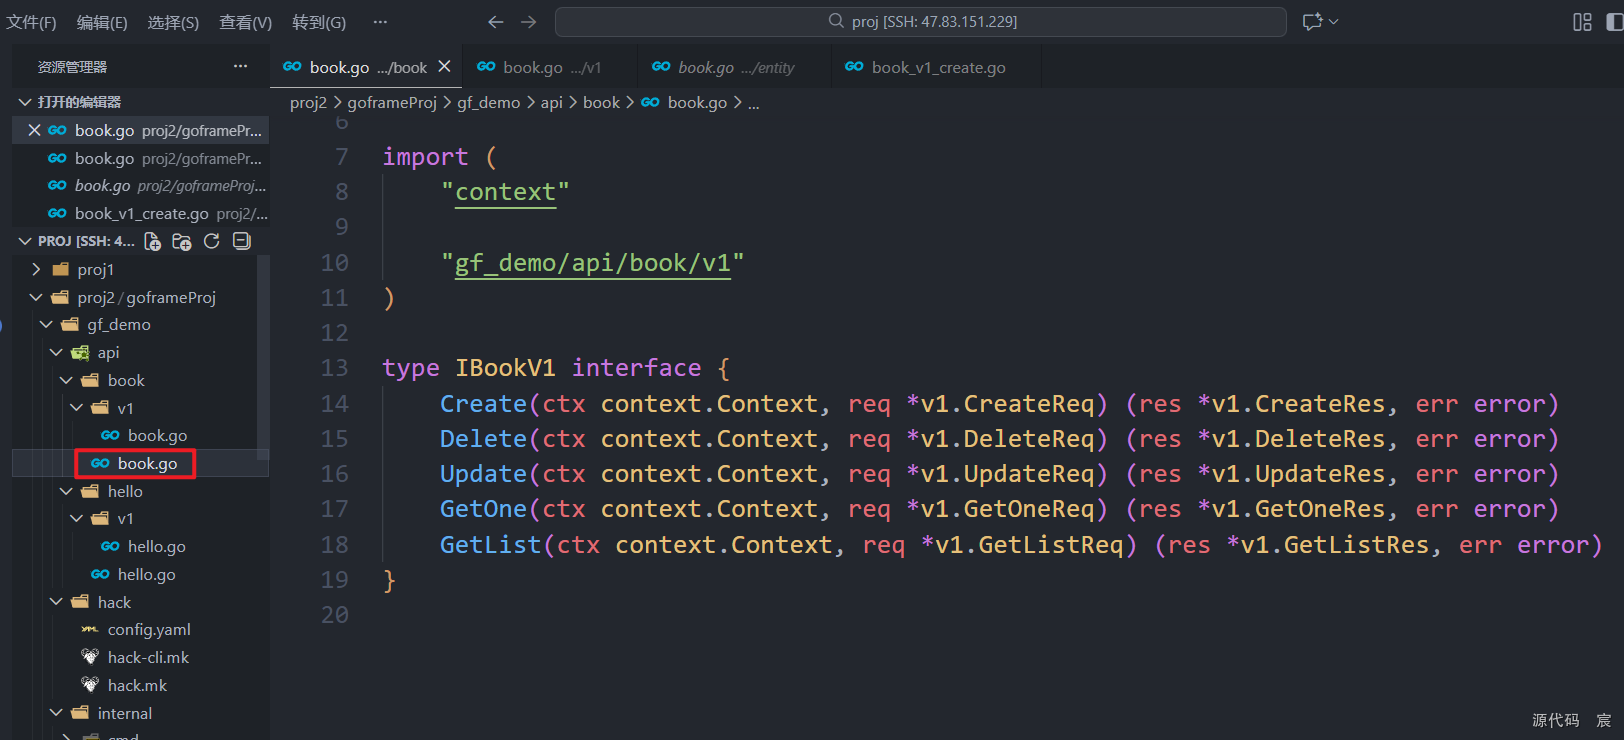Click the search box showing proj SSH
The image size is (1624, 740).
click(x=921, y=22)
